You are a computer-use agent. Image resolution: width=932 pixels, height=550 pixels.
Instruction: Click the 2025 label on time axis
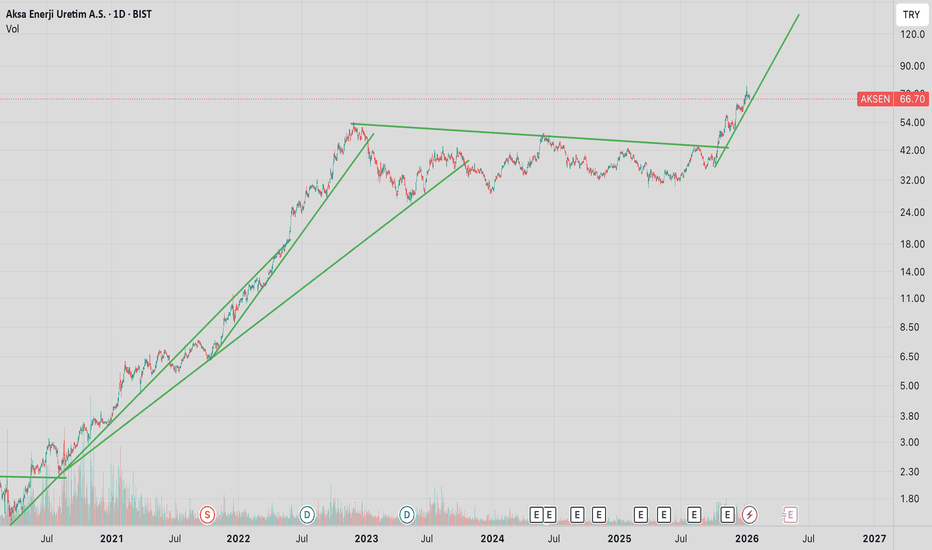pos(619,539)
